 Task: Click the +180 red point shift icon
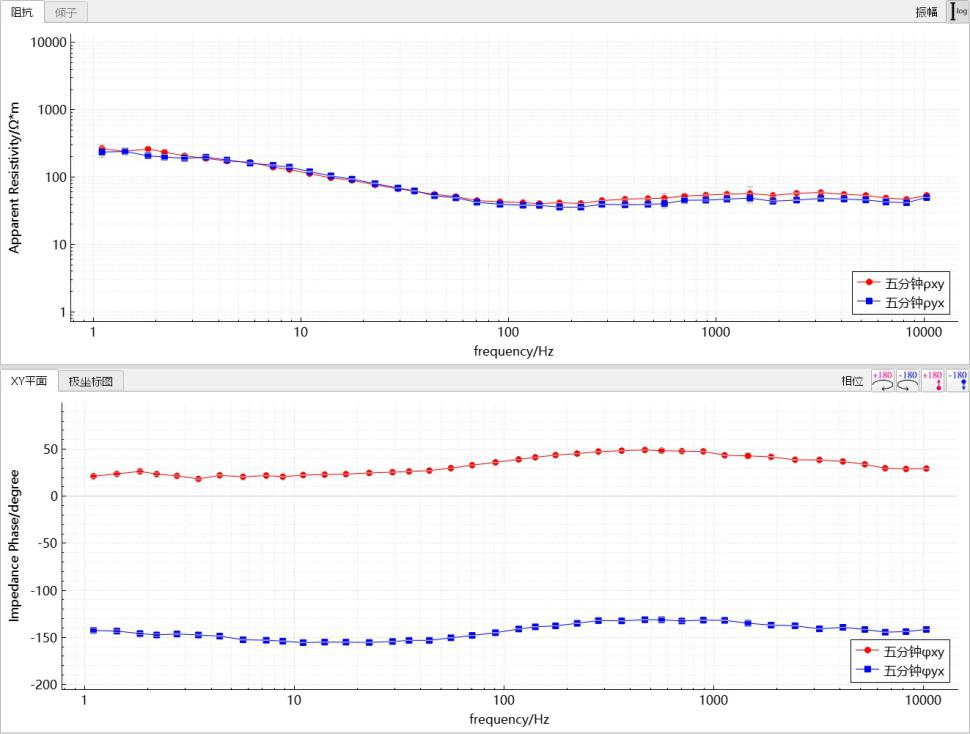(x=933, y=380)
